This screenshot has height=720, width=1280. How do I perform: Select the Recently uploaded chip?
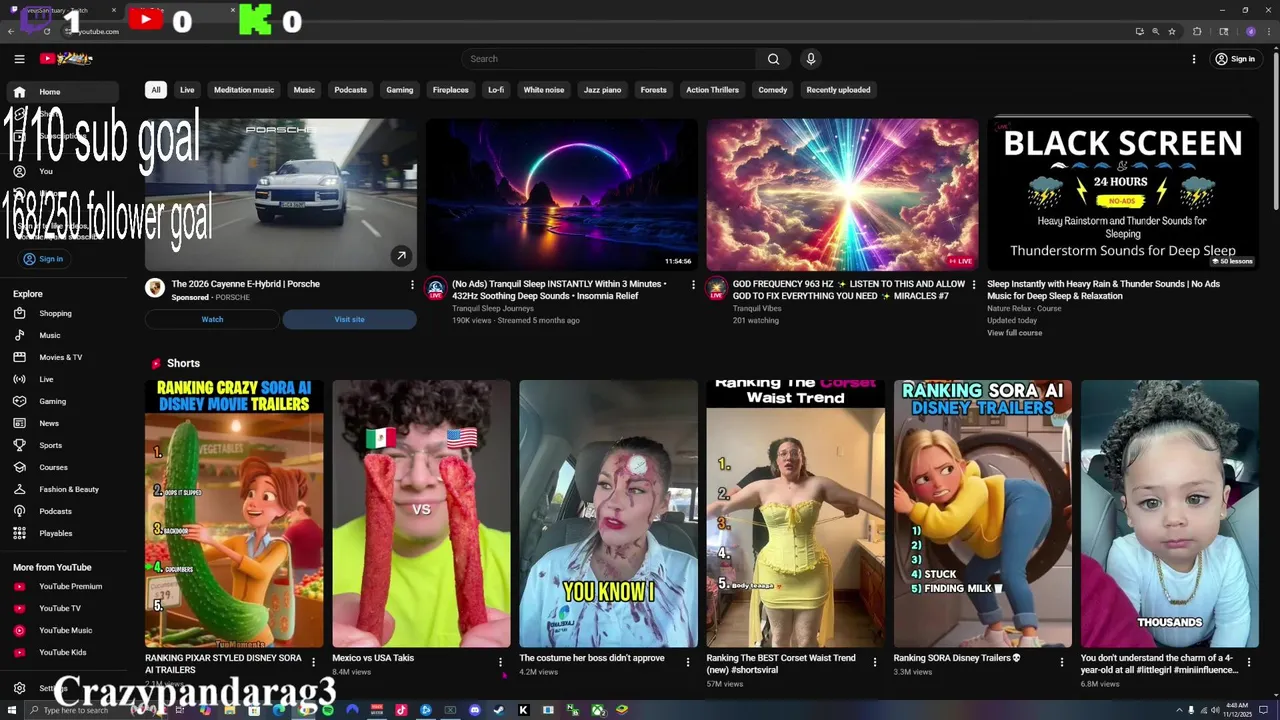point(838,90)
